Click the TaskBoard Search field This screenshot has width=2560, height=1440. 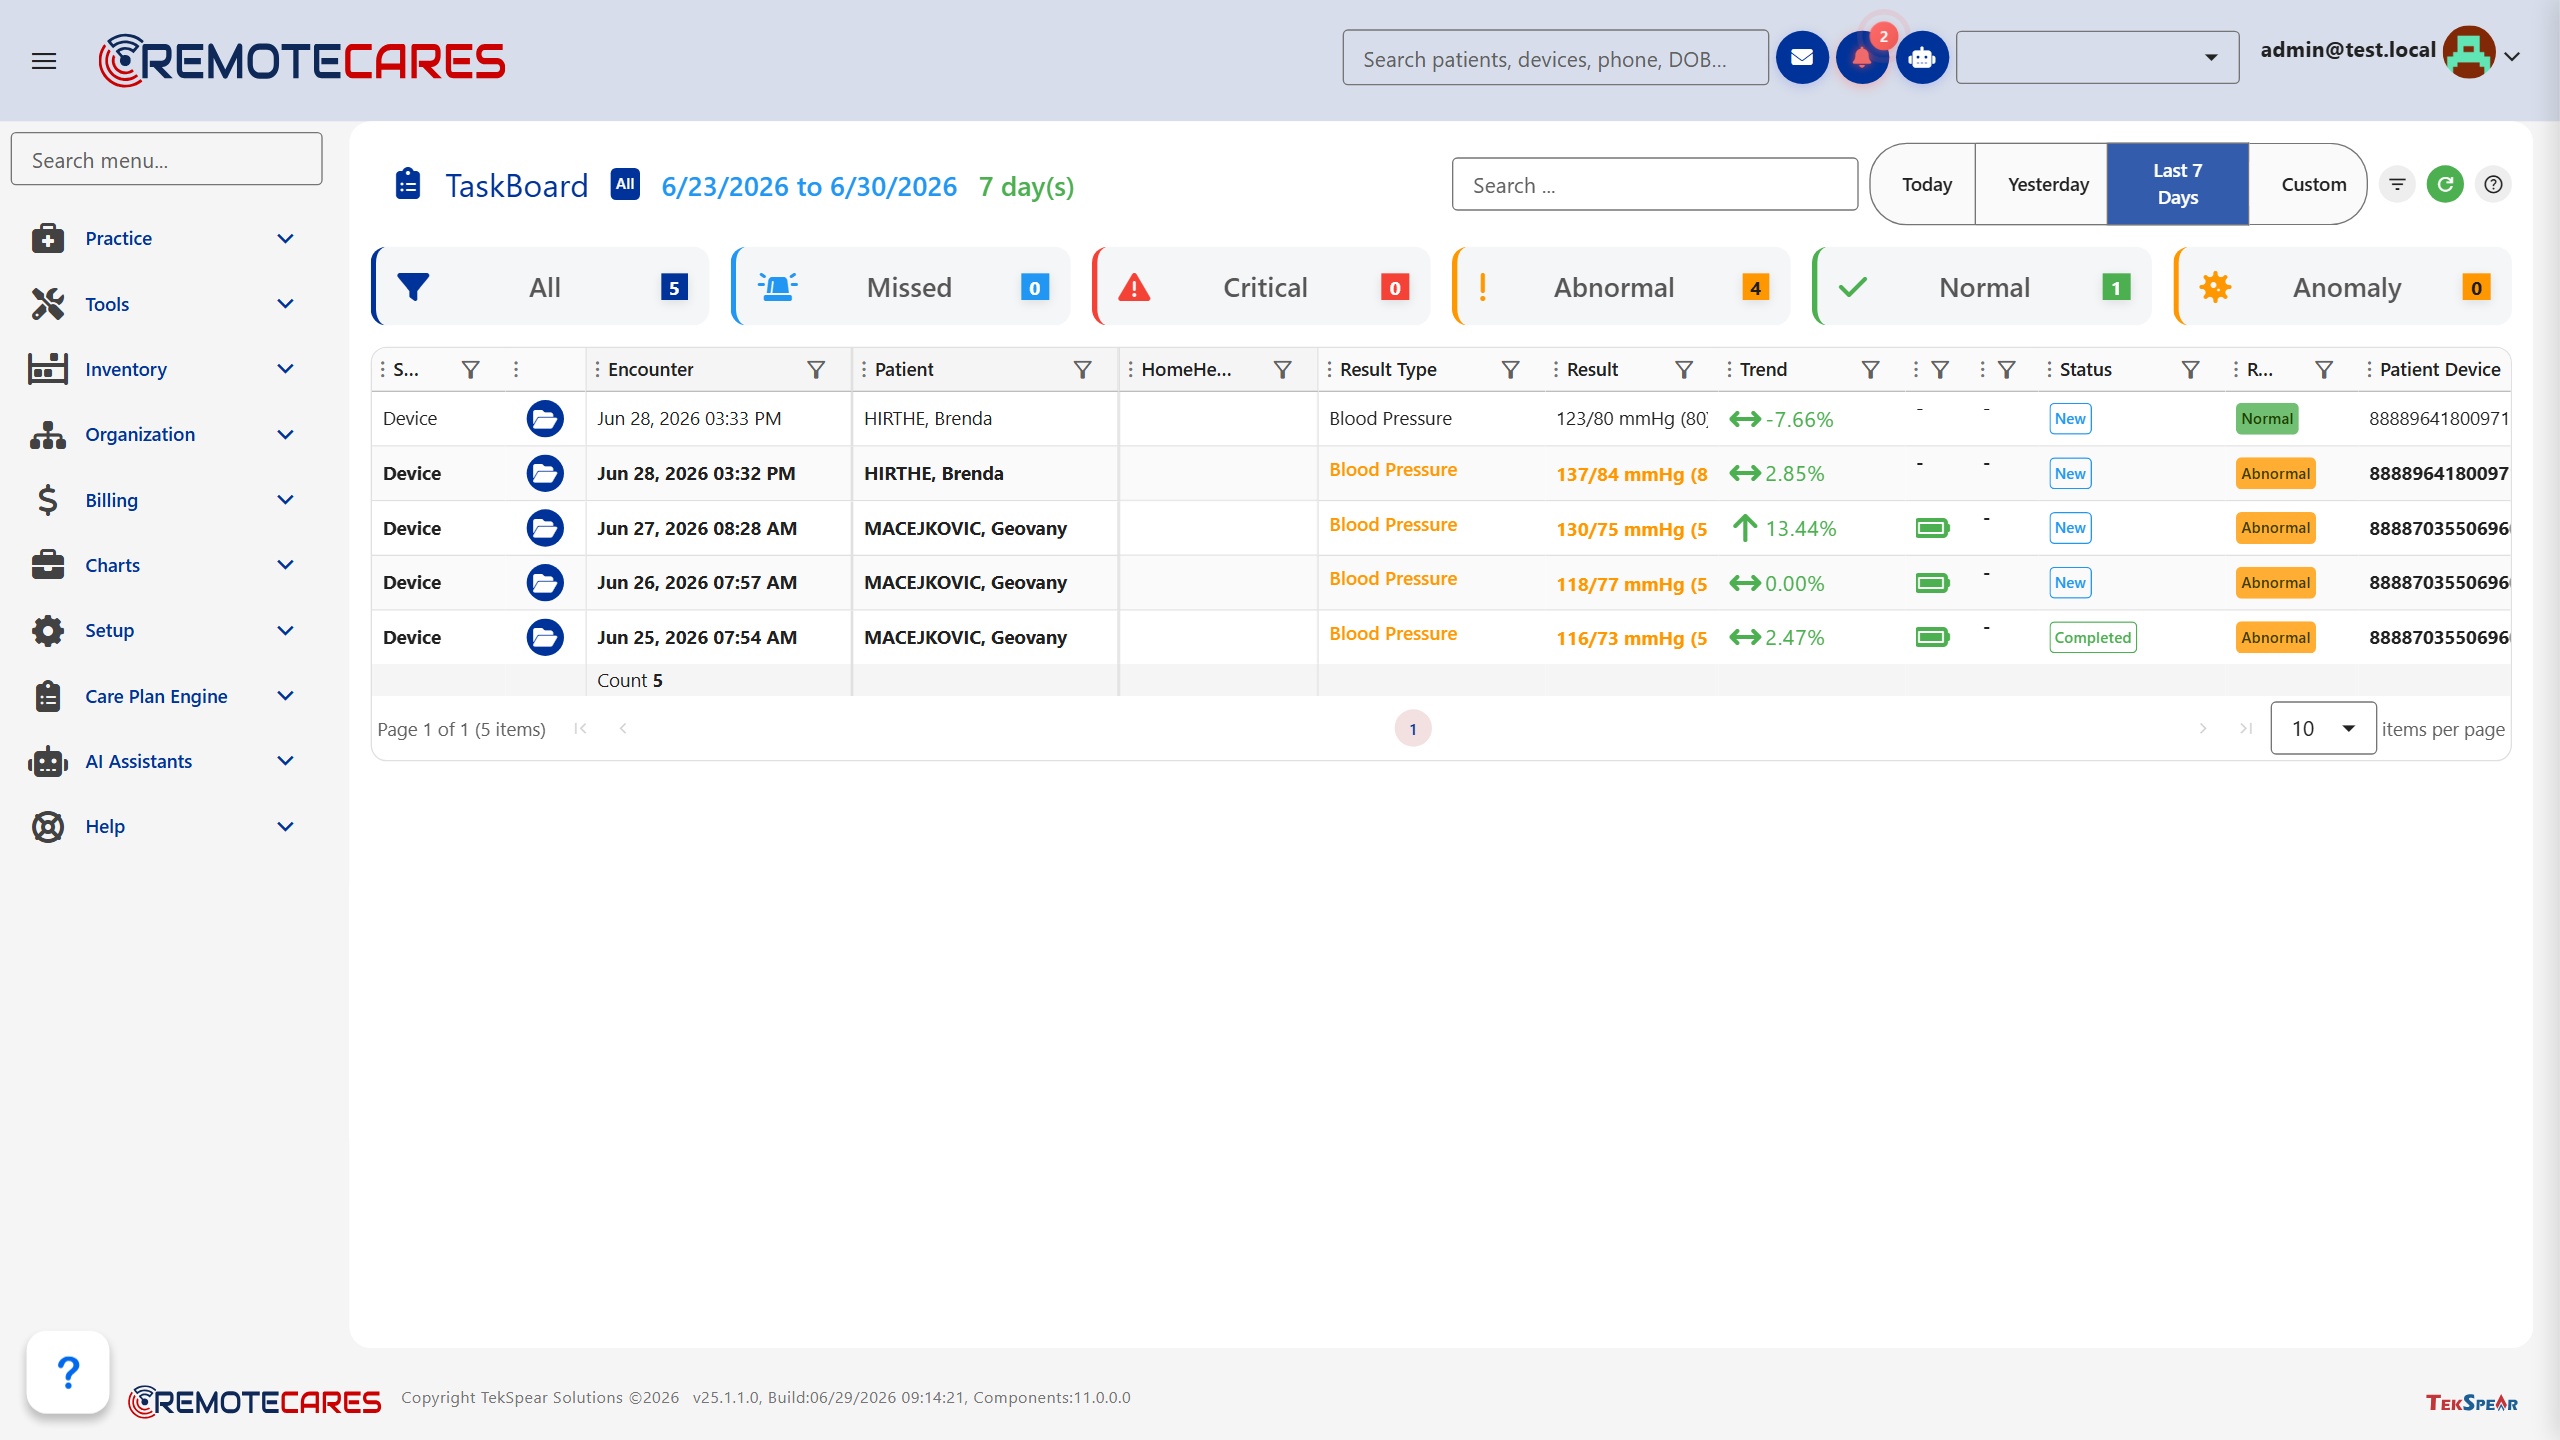coord(1655,184)
